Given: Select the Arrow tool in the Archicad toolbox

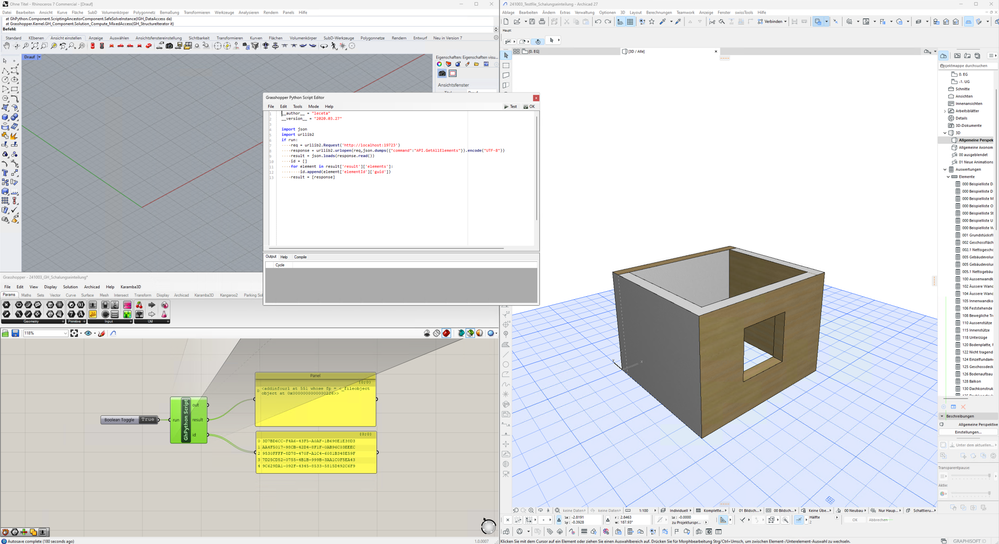Looking at the screenshot, I should coord(507,55).
